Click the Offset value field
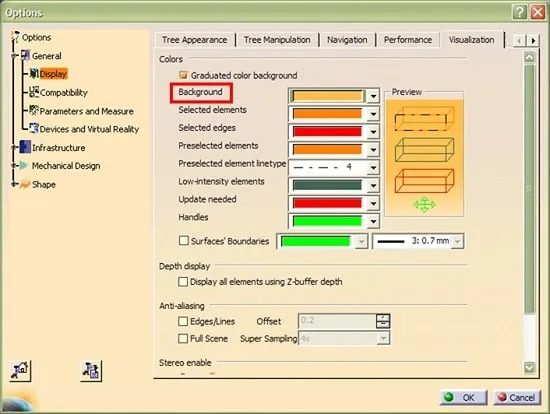550x414 pixels. (337, 321)
